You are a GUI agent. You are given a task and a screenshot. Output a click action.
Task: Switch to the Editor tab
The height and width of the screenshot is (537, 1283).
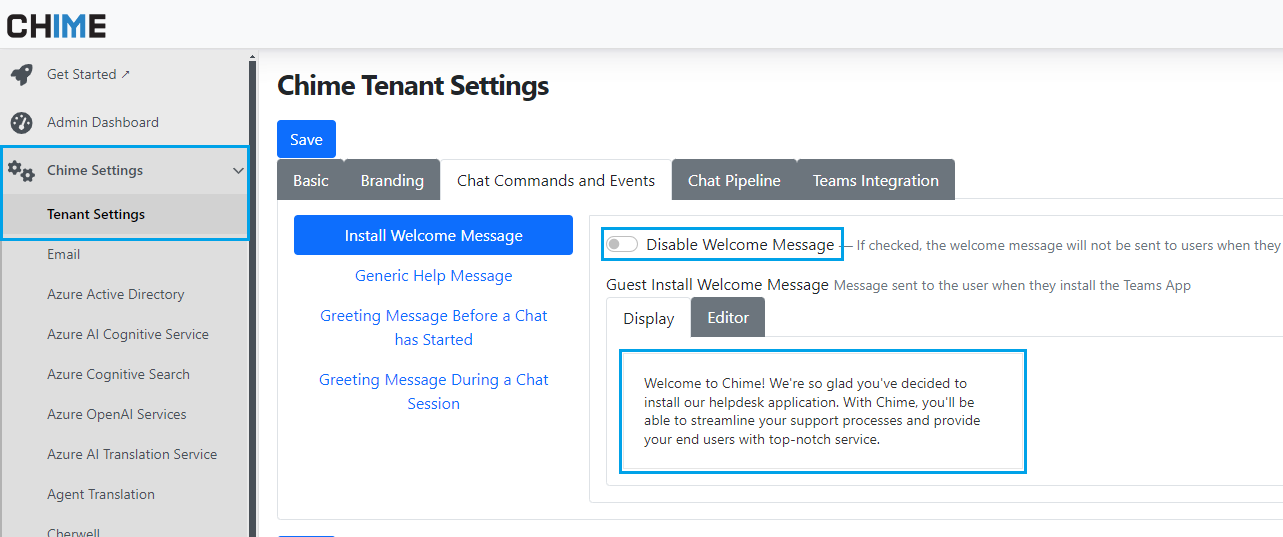click(728, 318)
